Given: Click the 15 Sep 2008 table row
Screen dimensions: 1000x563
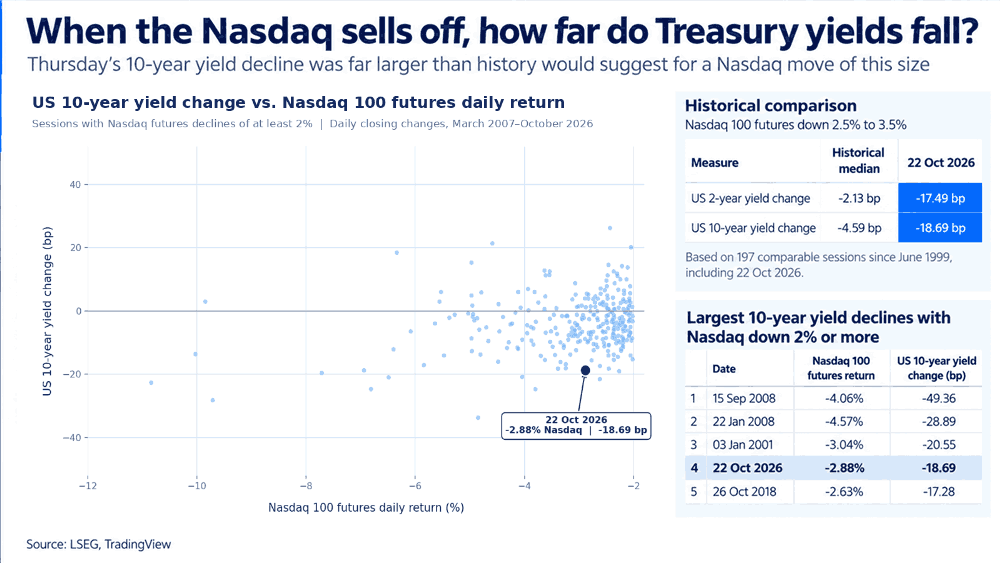Looking at the screenshot, I should pyautogui.click(x=834, y=398).
